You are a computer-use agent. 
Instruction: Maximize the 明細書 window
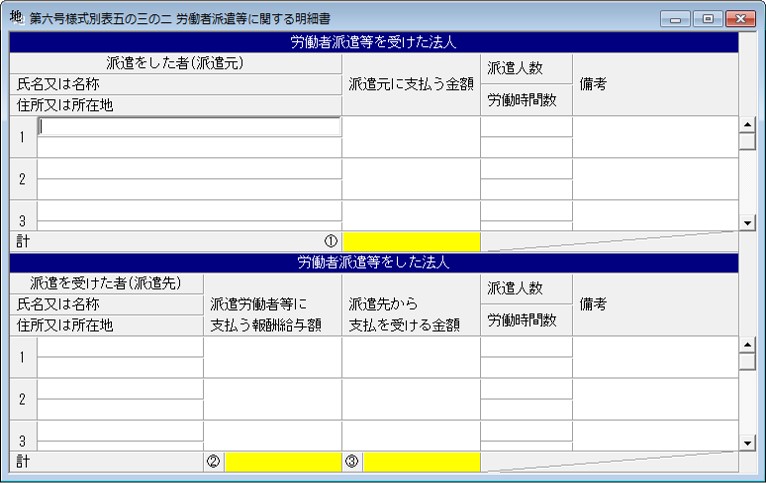pos(707,19)
